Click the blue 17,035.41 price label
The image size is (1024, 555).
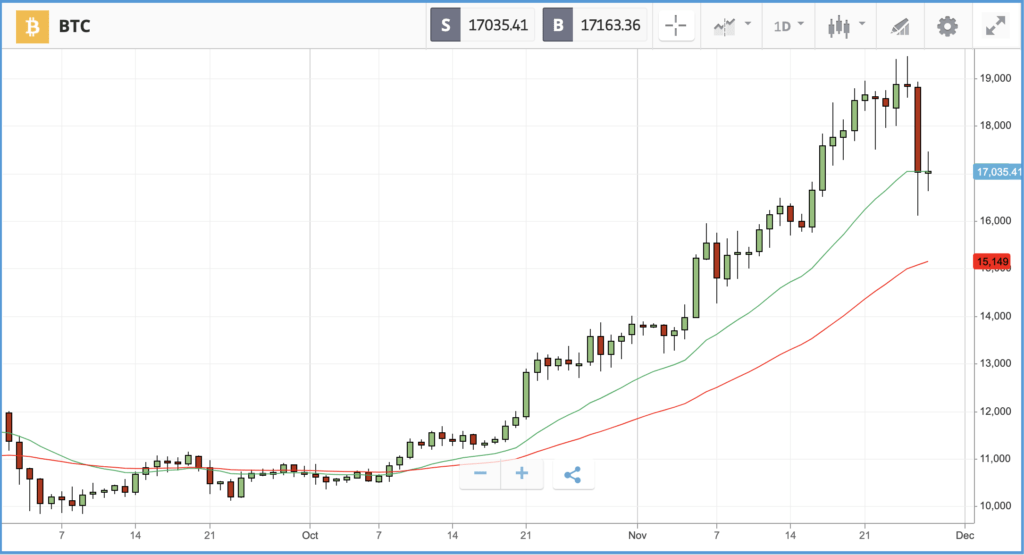[x=998, y=172]
